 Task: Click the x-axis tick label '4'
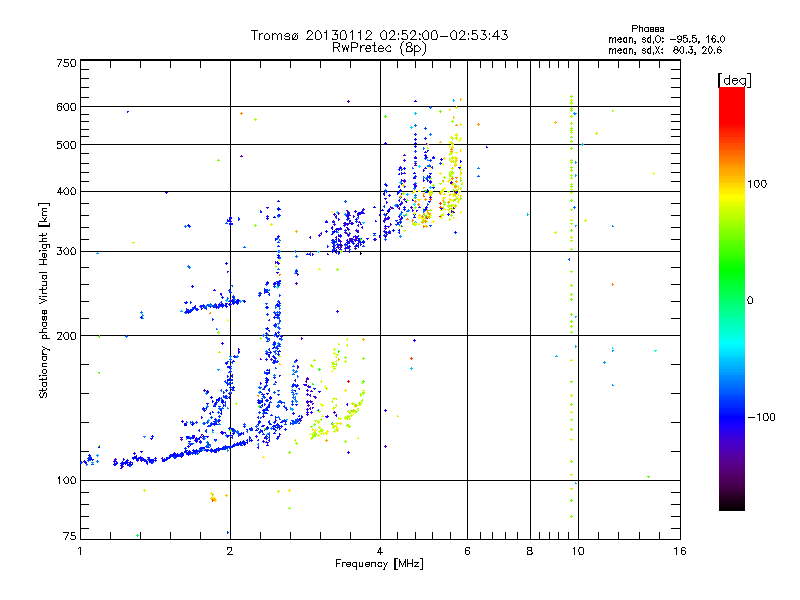click(380, 551)
